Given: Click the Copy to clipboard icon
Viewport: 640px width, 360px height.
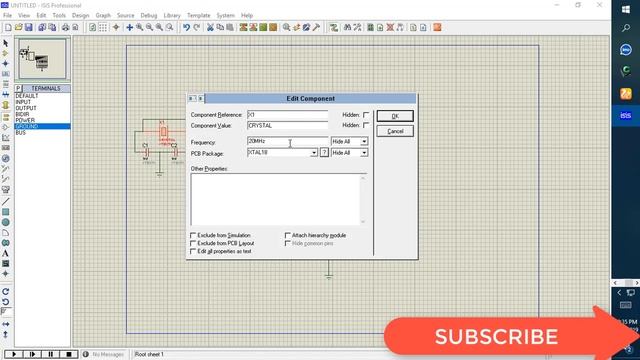Looking at the screenshot, I should point(220,27).
